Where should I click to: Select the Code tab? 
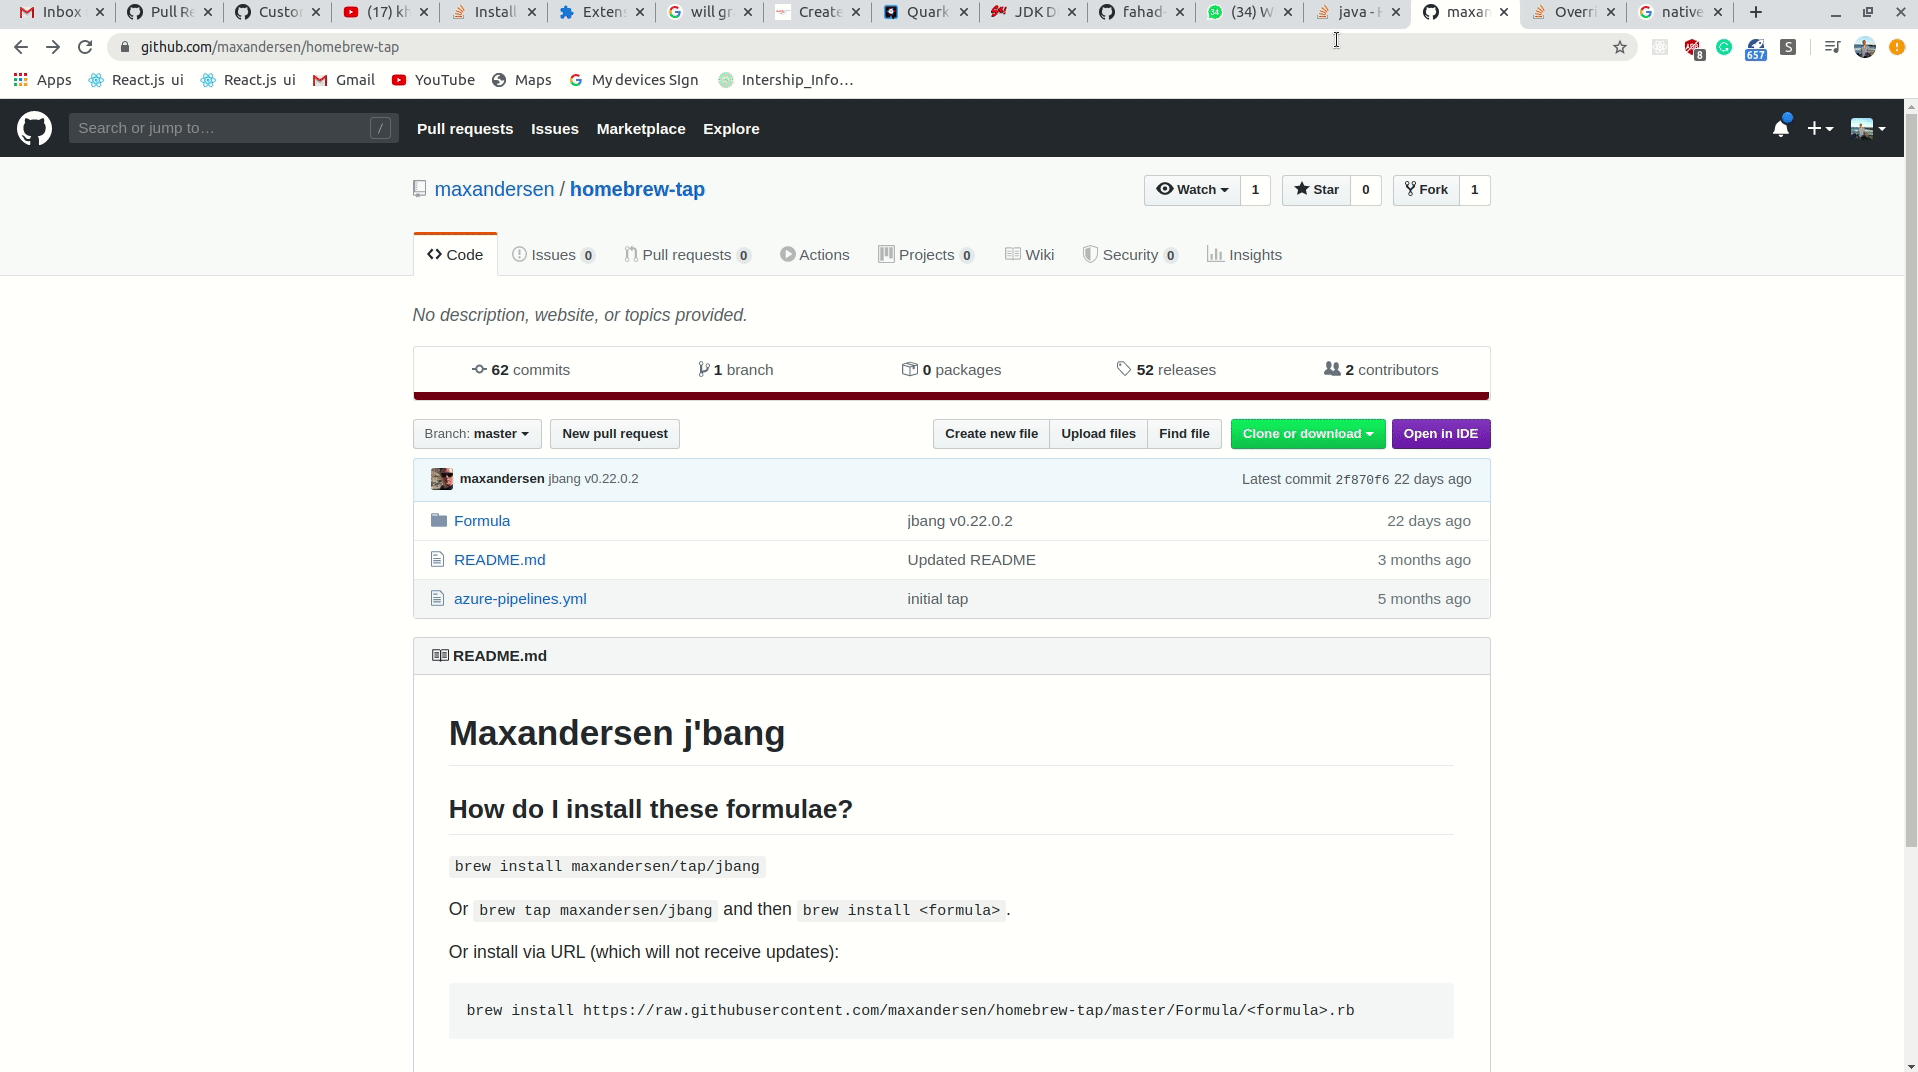(x=455, y=255)
